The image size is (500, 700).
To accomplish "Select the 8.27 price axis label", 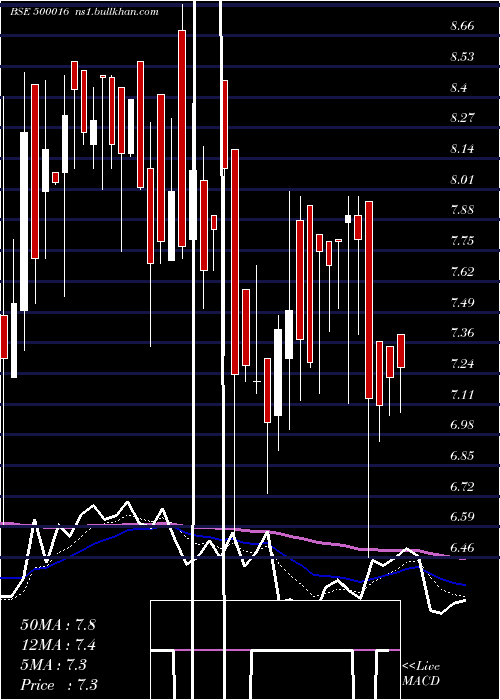I will tap(462, 118).
